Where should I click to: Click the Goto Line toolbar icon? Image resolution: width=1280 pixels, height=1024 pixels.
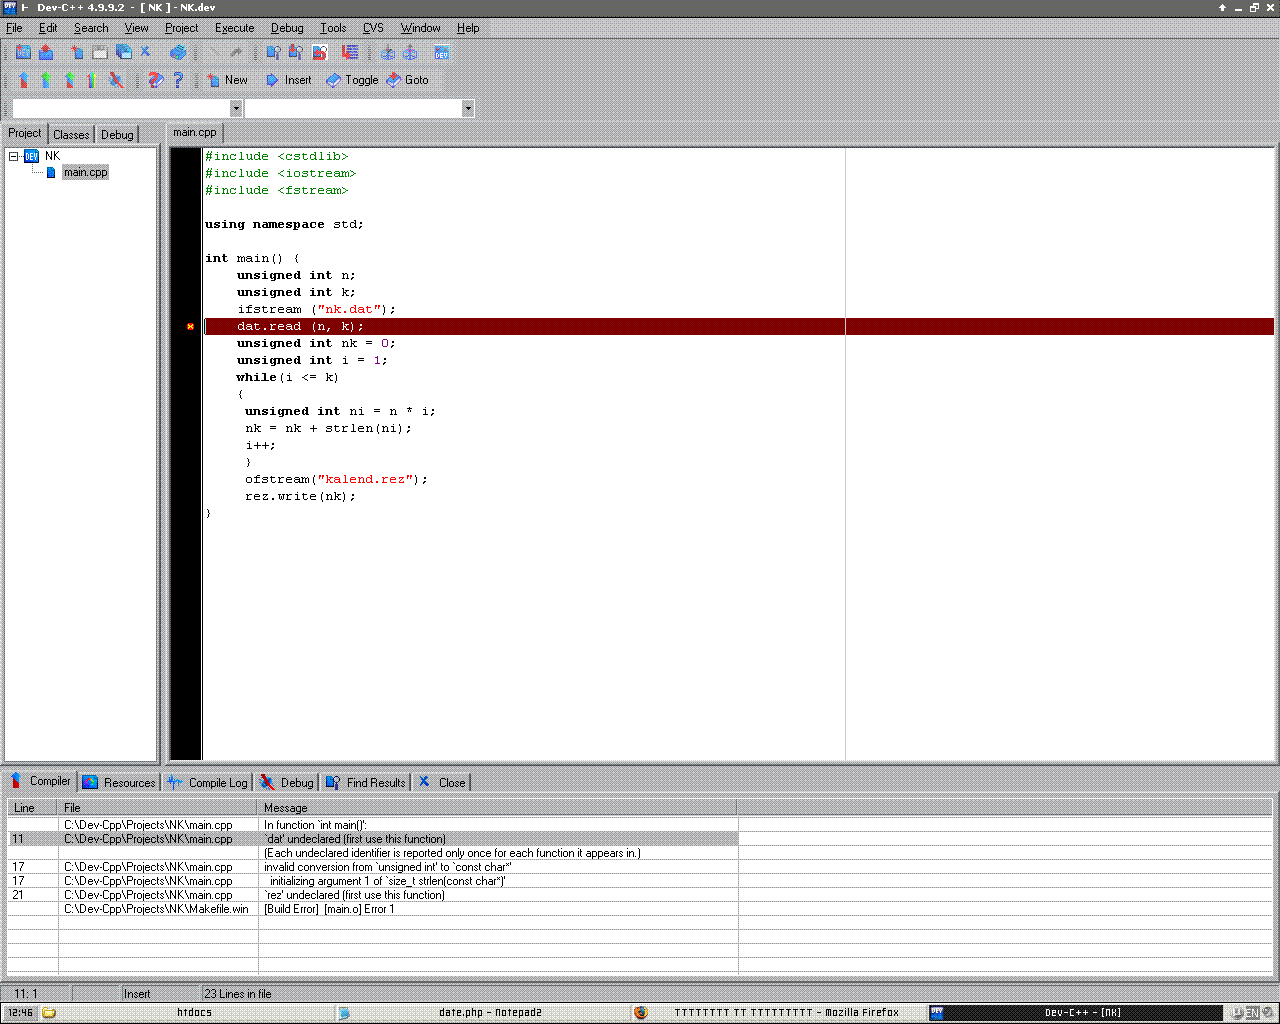click(350, 52)
